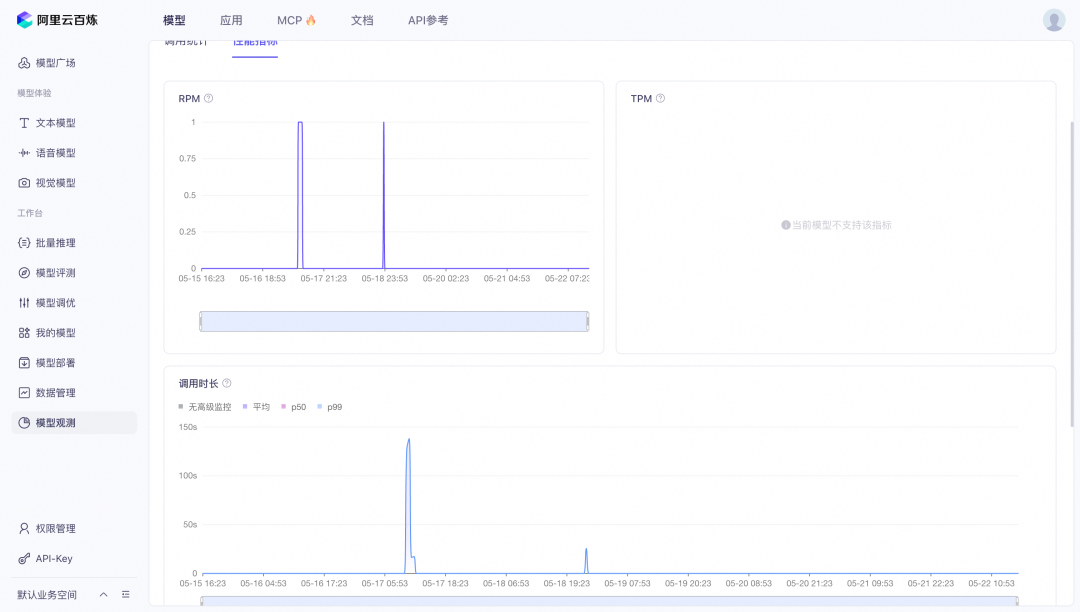Screen dimensions: 1080x612
Task: Go to 批量推理 in the sidebar
Action: tap(55, 243)
